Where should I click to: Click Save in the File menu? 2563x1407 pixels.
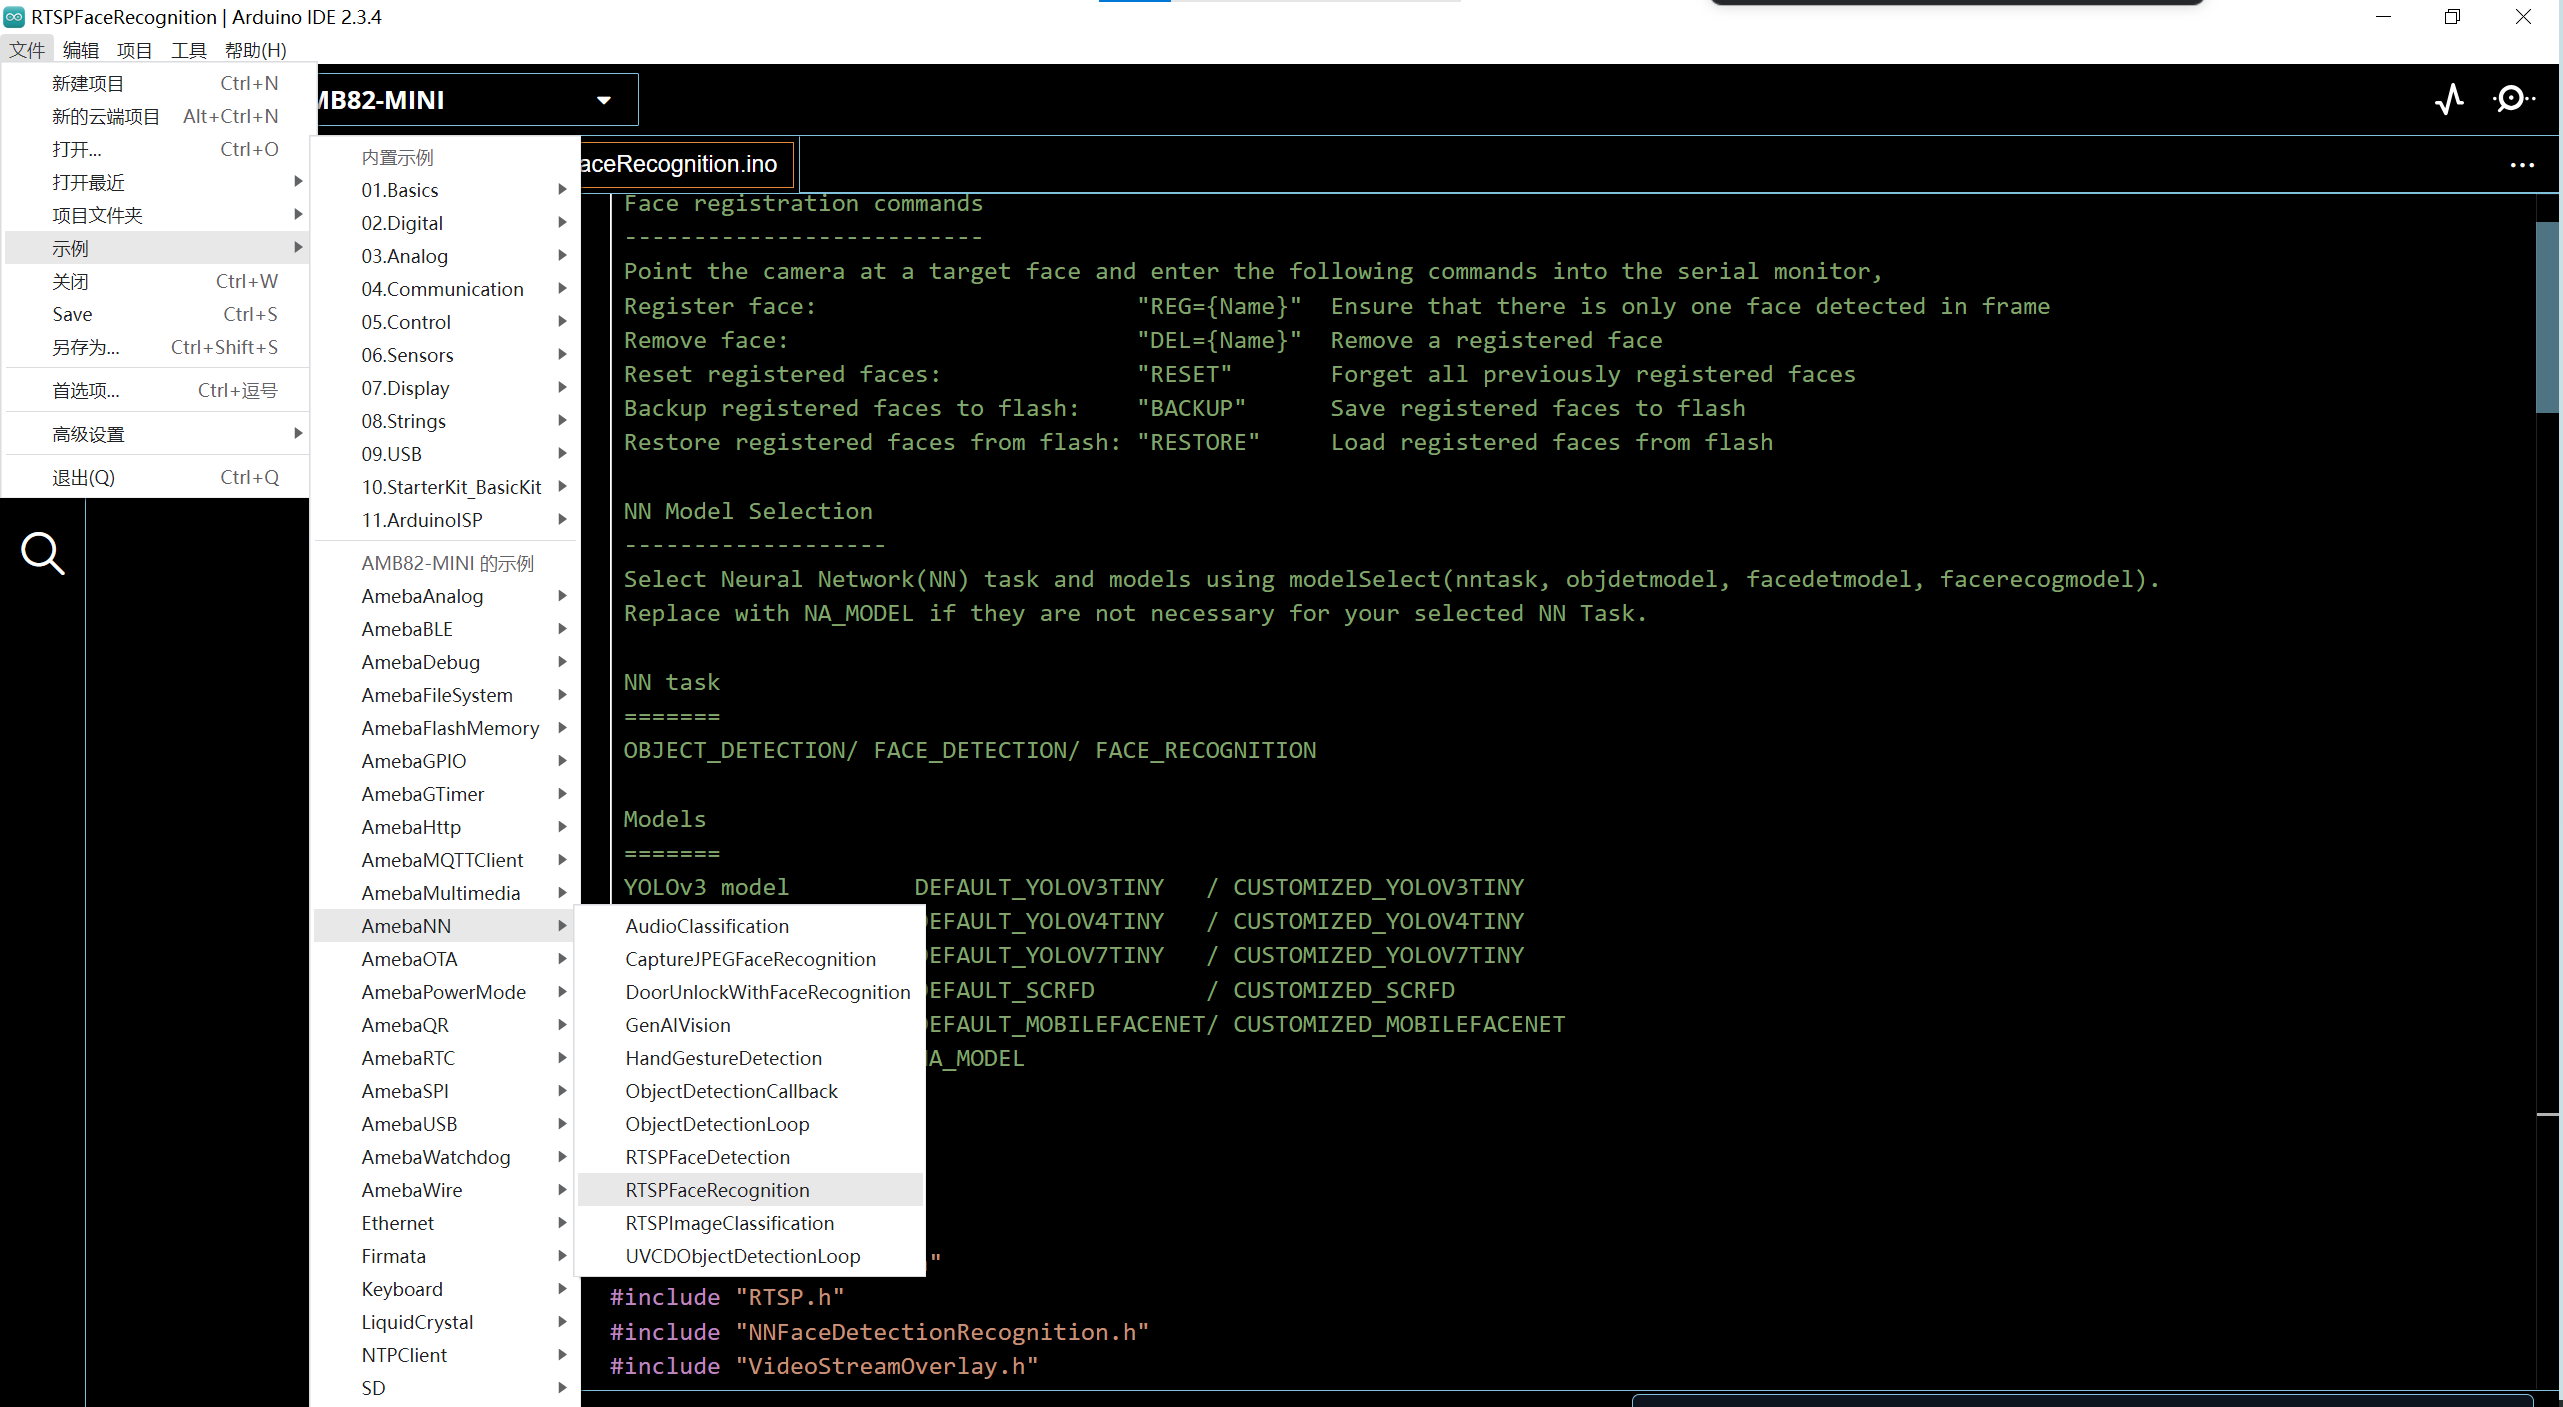click(157, 314)
